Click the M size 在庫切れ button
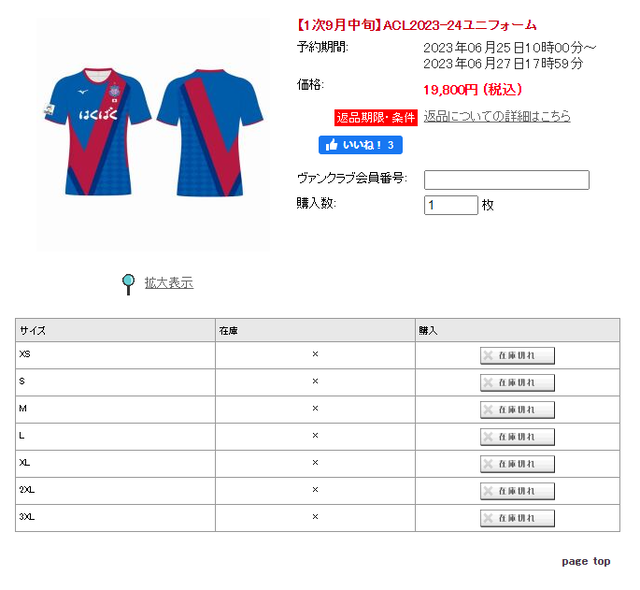640x590 pixels. (x=517, y=410)
